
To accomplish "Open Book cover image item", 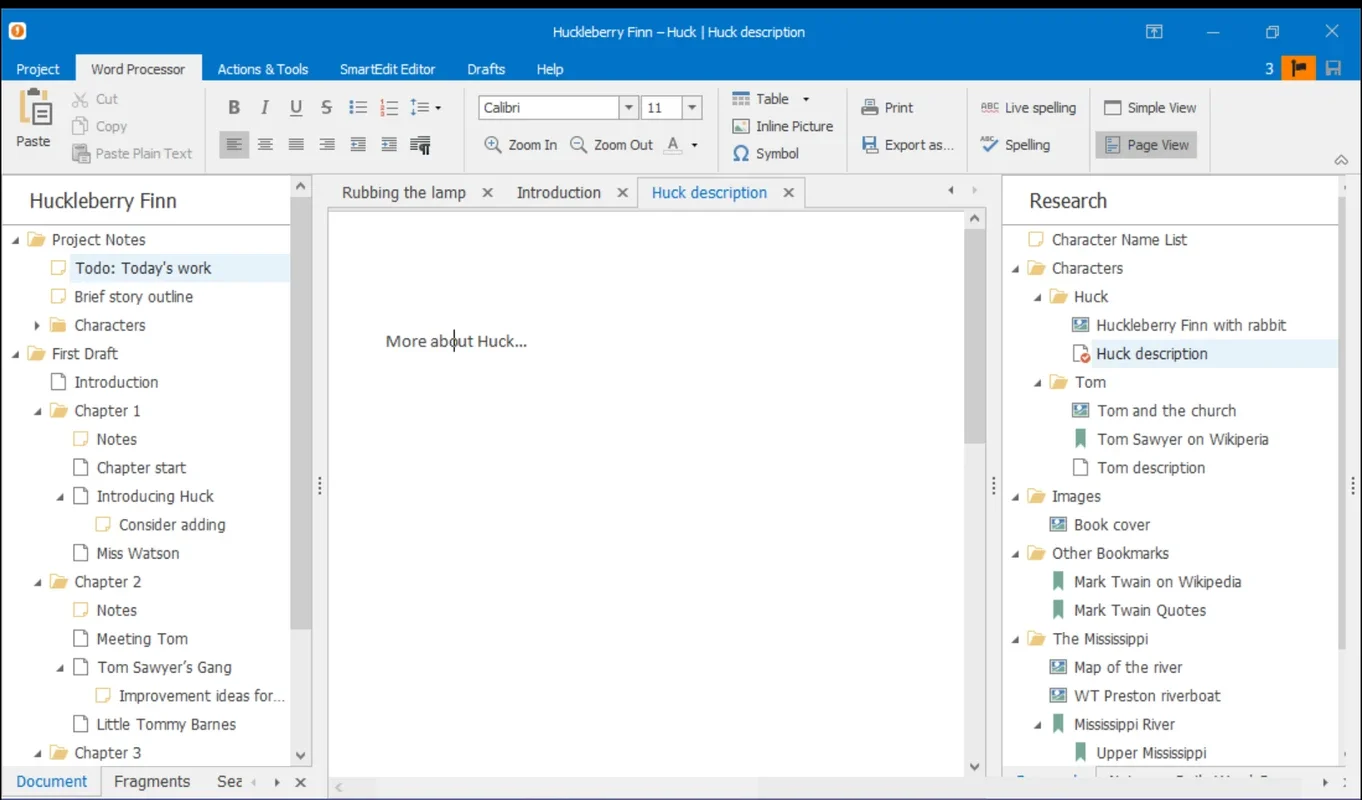I will 1111,525.
